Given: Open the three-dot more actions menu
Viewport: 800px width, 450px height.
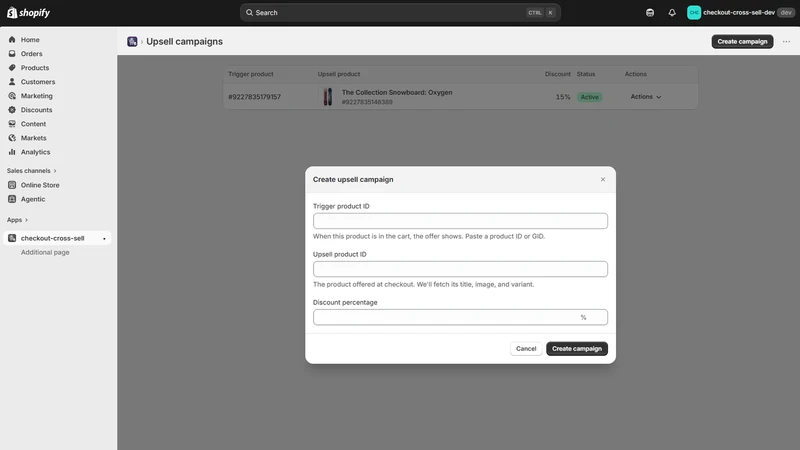Looking at the screenshot, I should point(786,41).
